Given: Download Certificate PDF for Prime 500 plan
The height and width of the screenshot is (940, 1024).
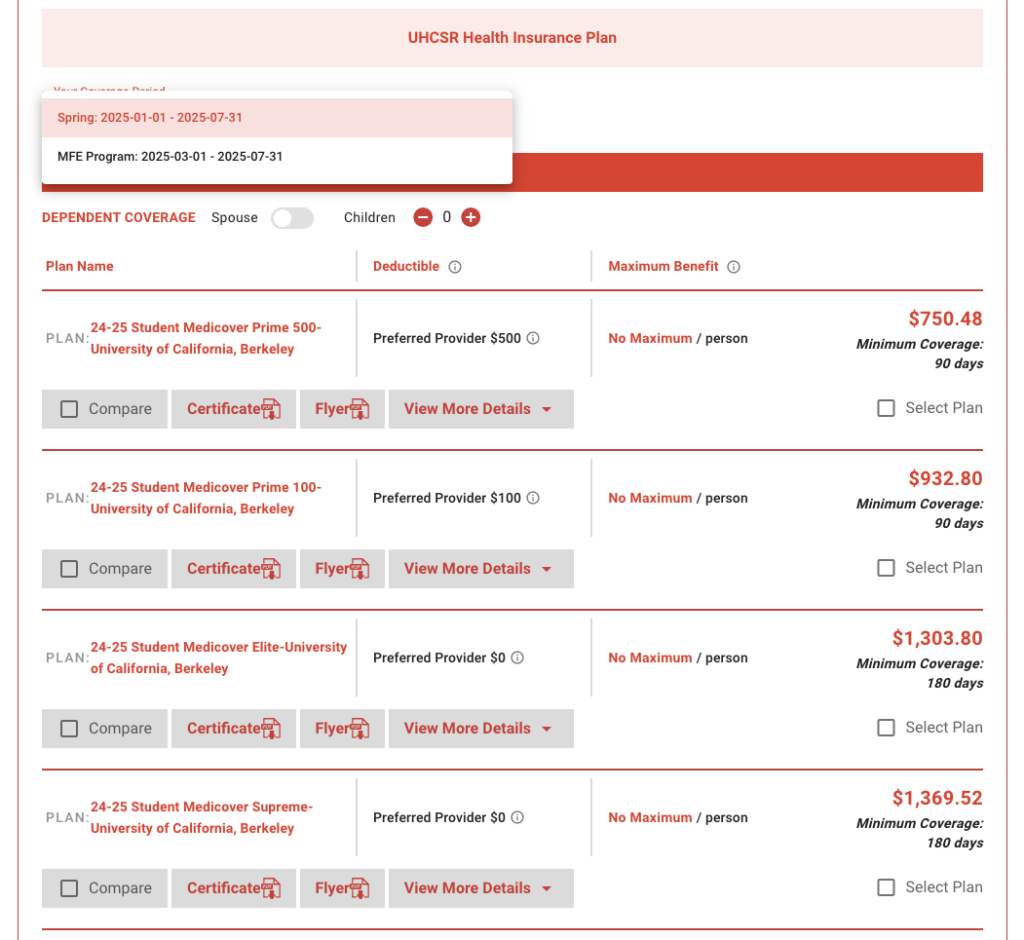Looking at the screenshot, I should (x=234, y=409).
